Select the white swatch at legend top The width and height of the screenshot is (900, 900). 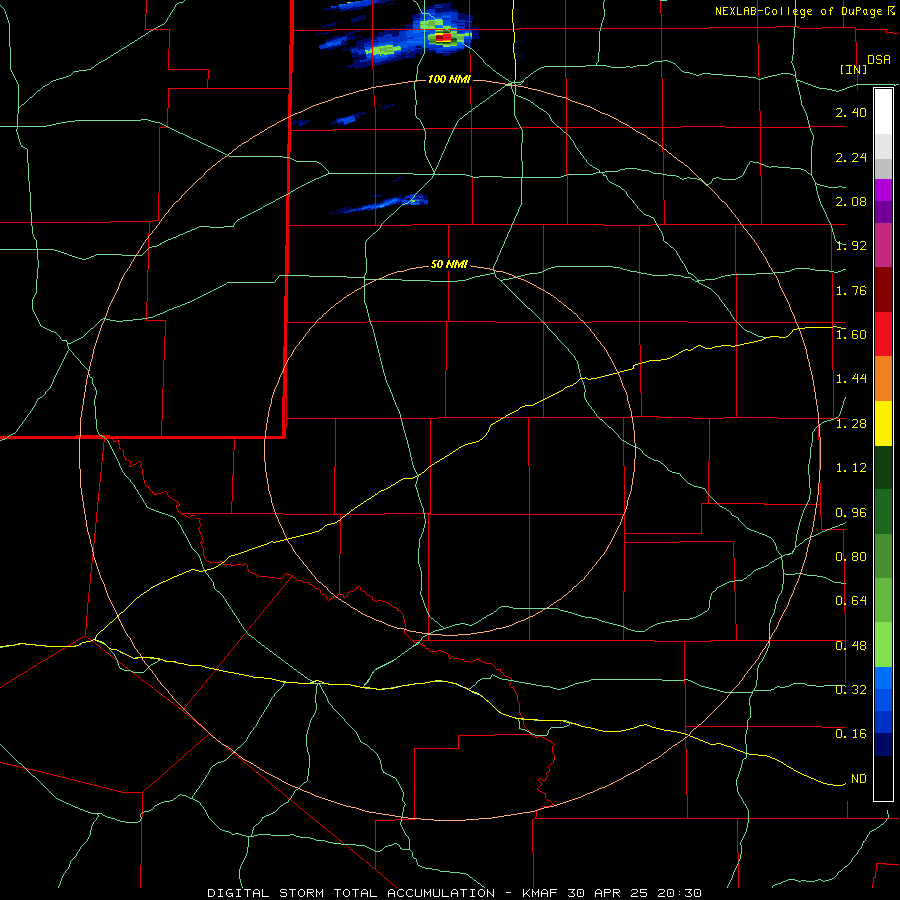[883, 111]
